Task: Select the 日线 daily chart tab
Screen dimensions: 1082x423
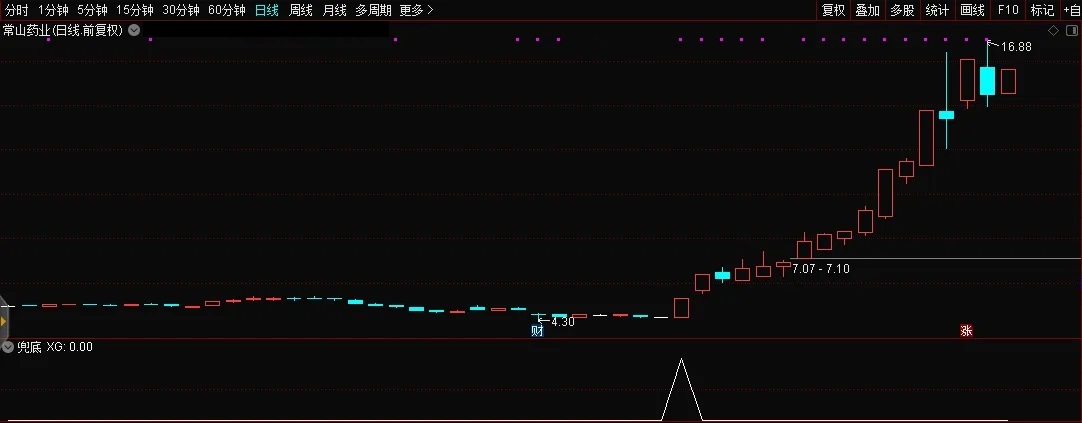Action: [266, 10]
